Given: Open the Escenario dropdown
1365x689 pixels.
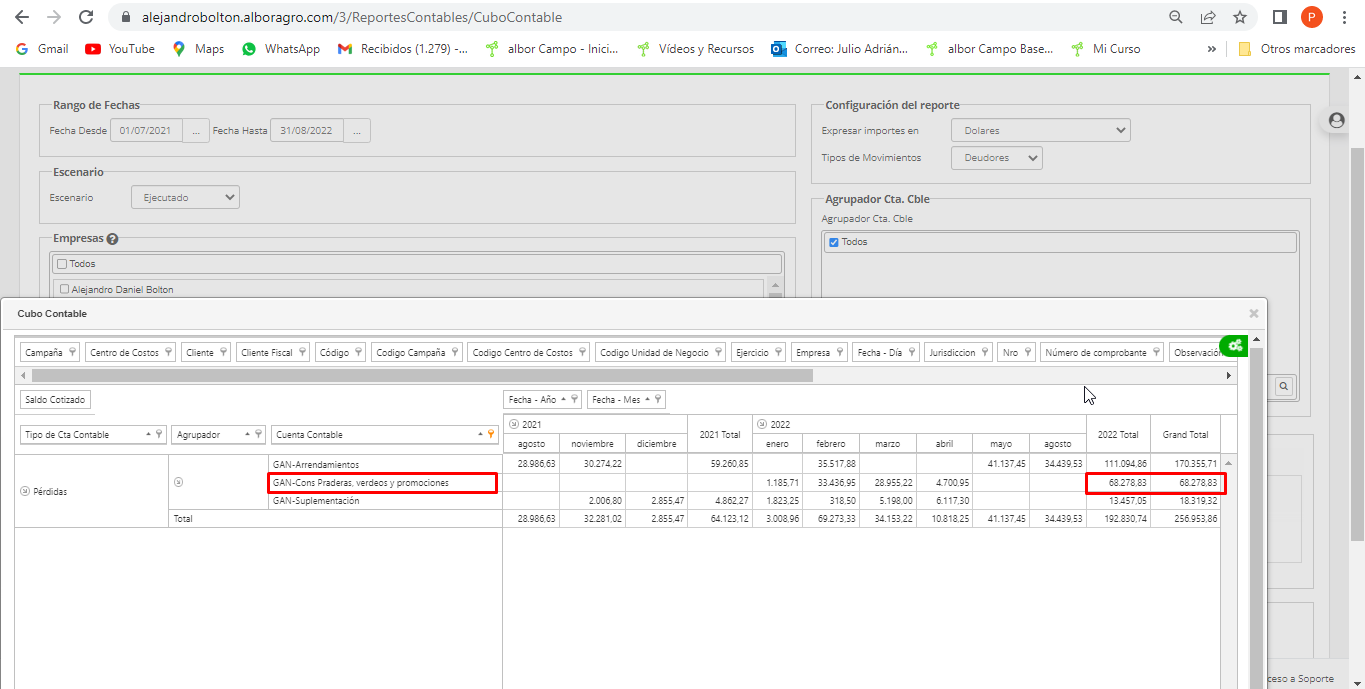Looking at the screenshot, I should [185, 198].
